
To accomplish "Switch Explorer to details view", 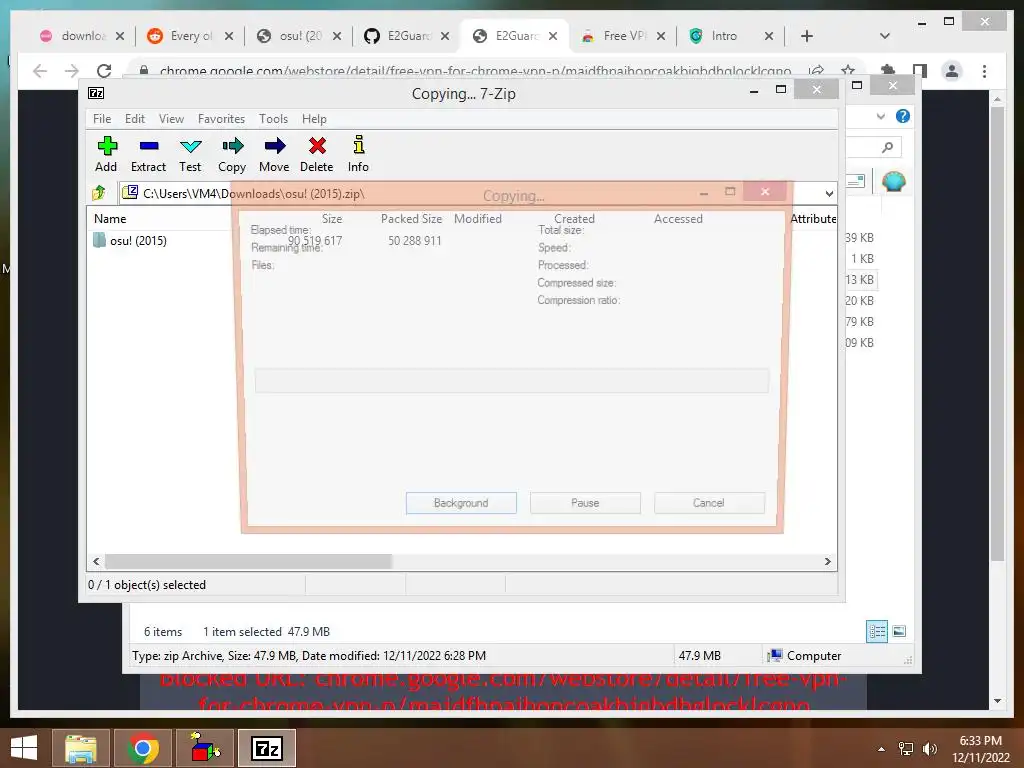I will 877,631.
